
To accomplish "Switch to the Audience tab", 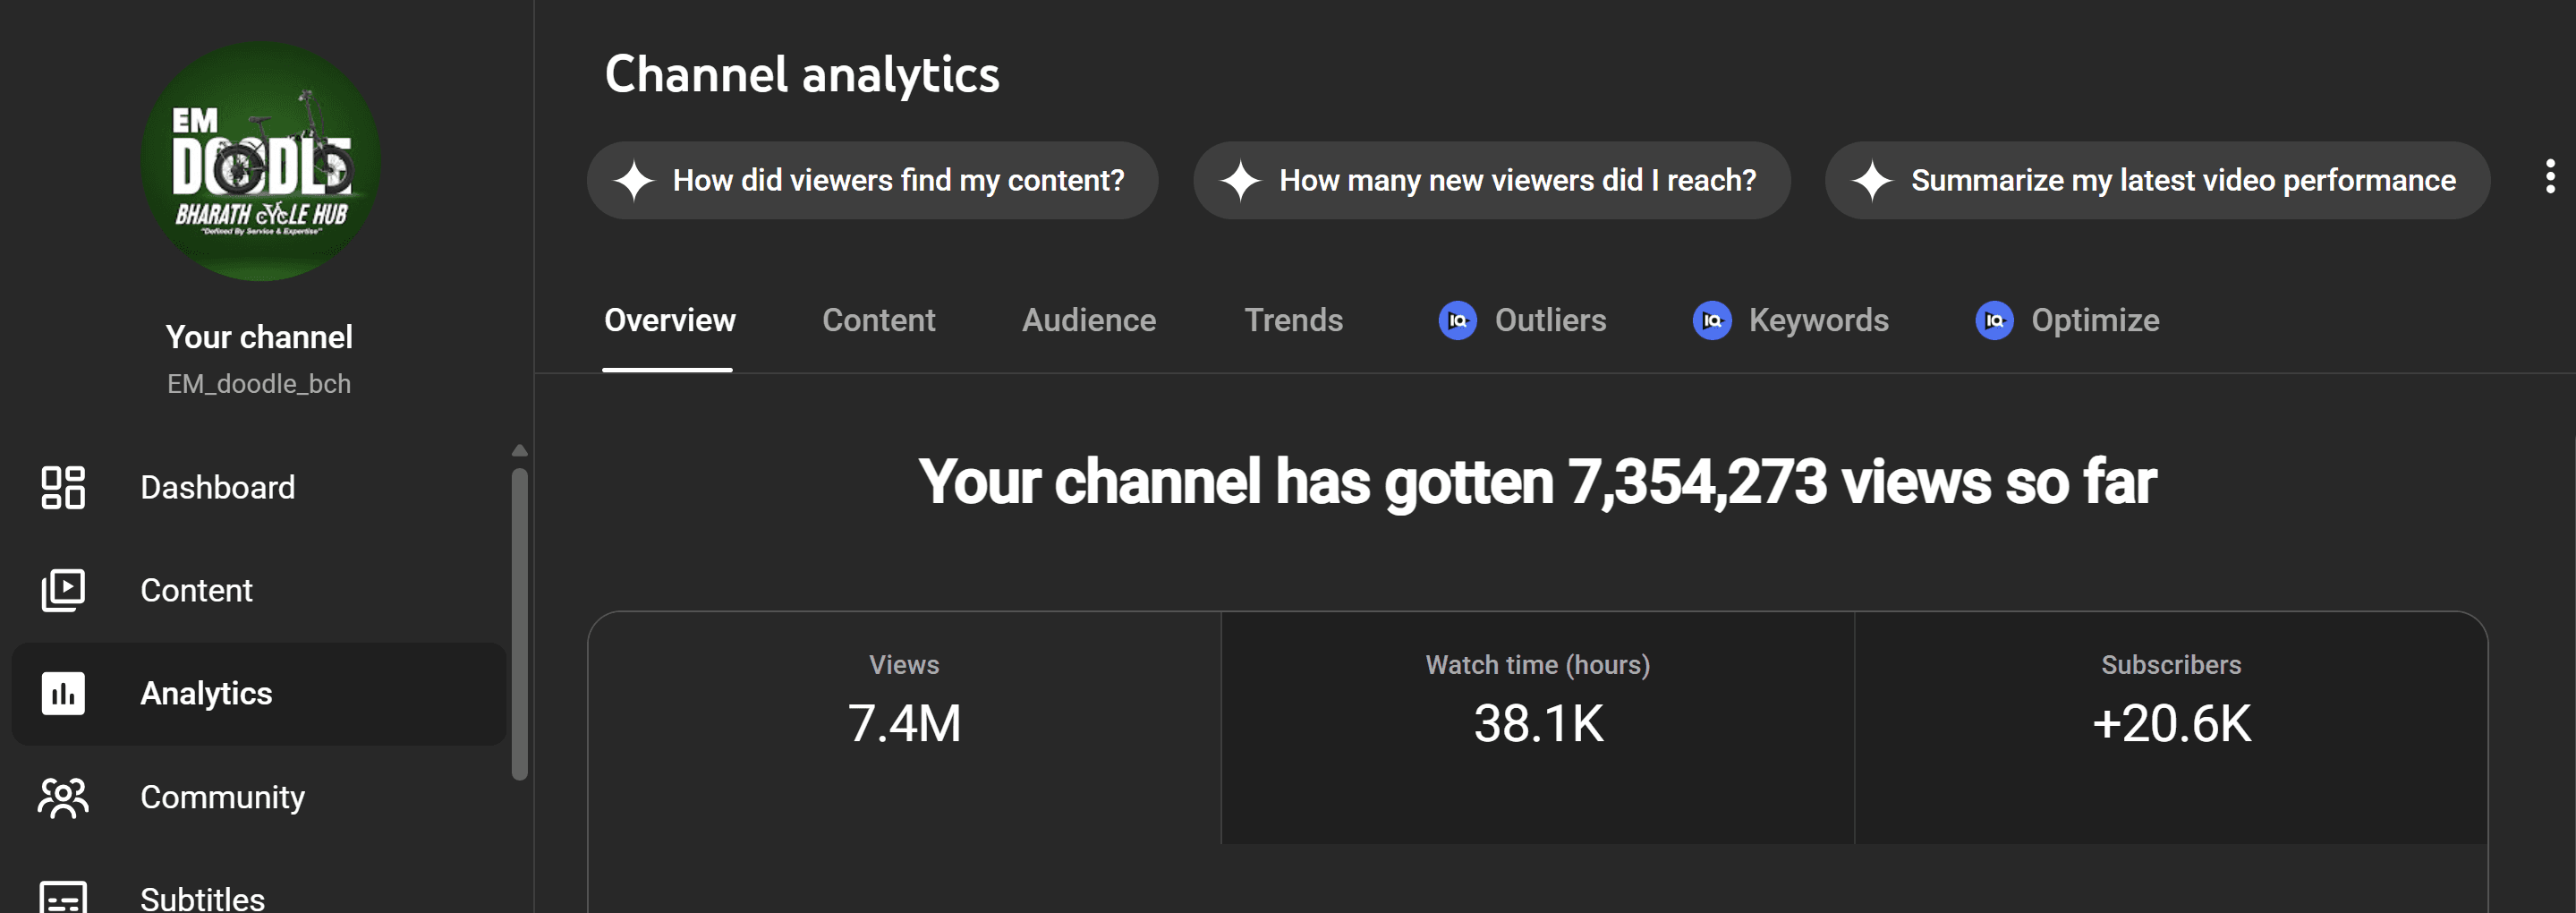I will tap(1088, 320).
